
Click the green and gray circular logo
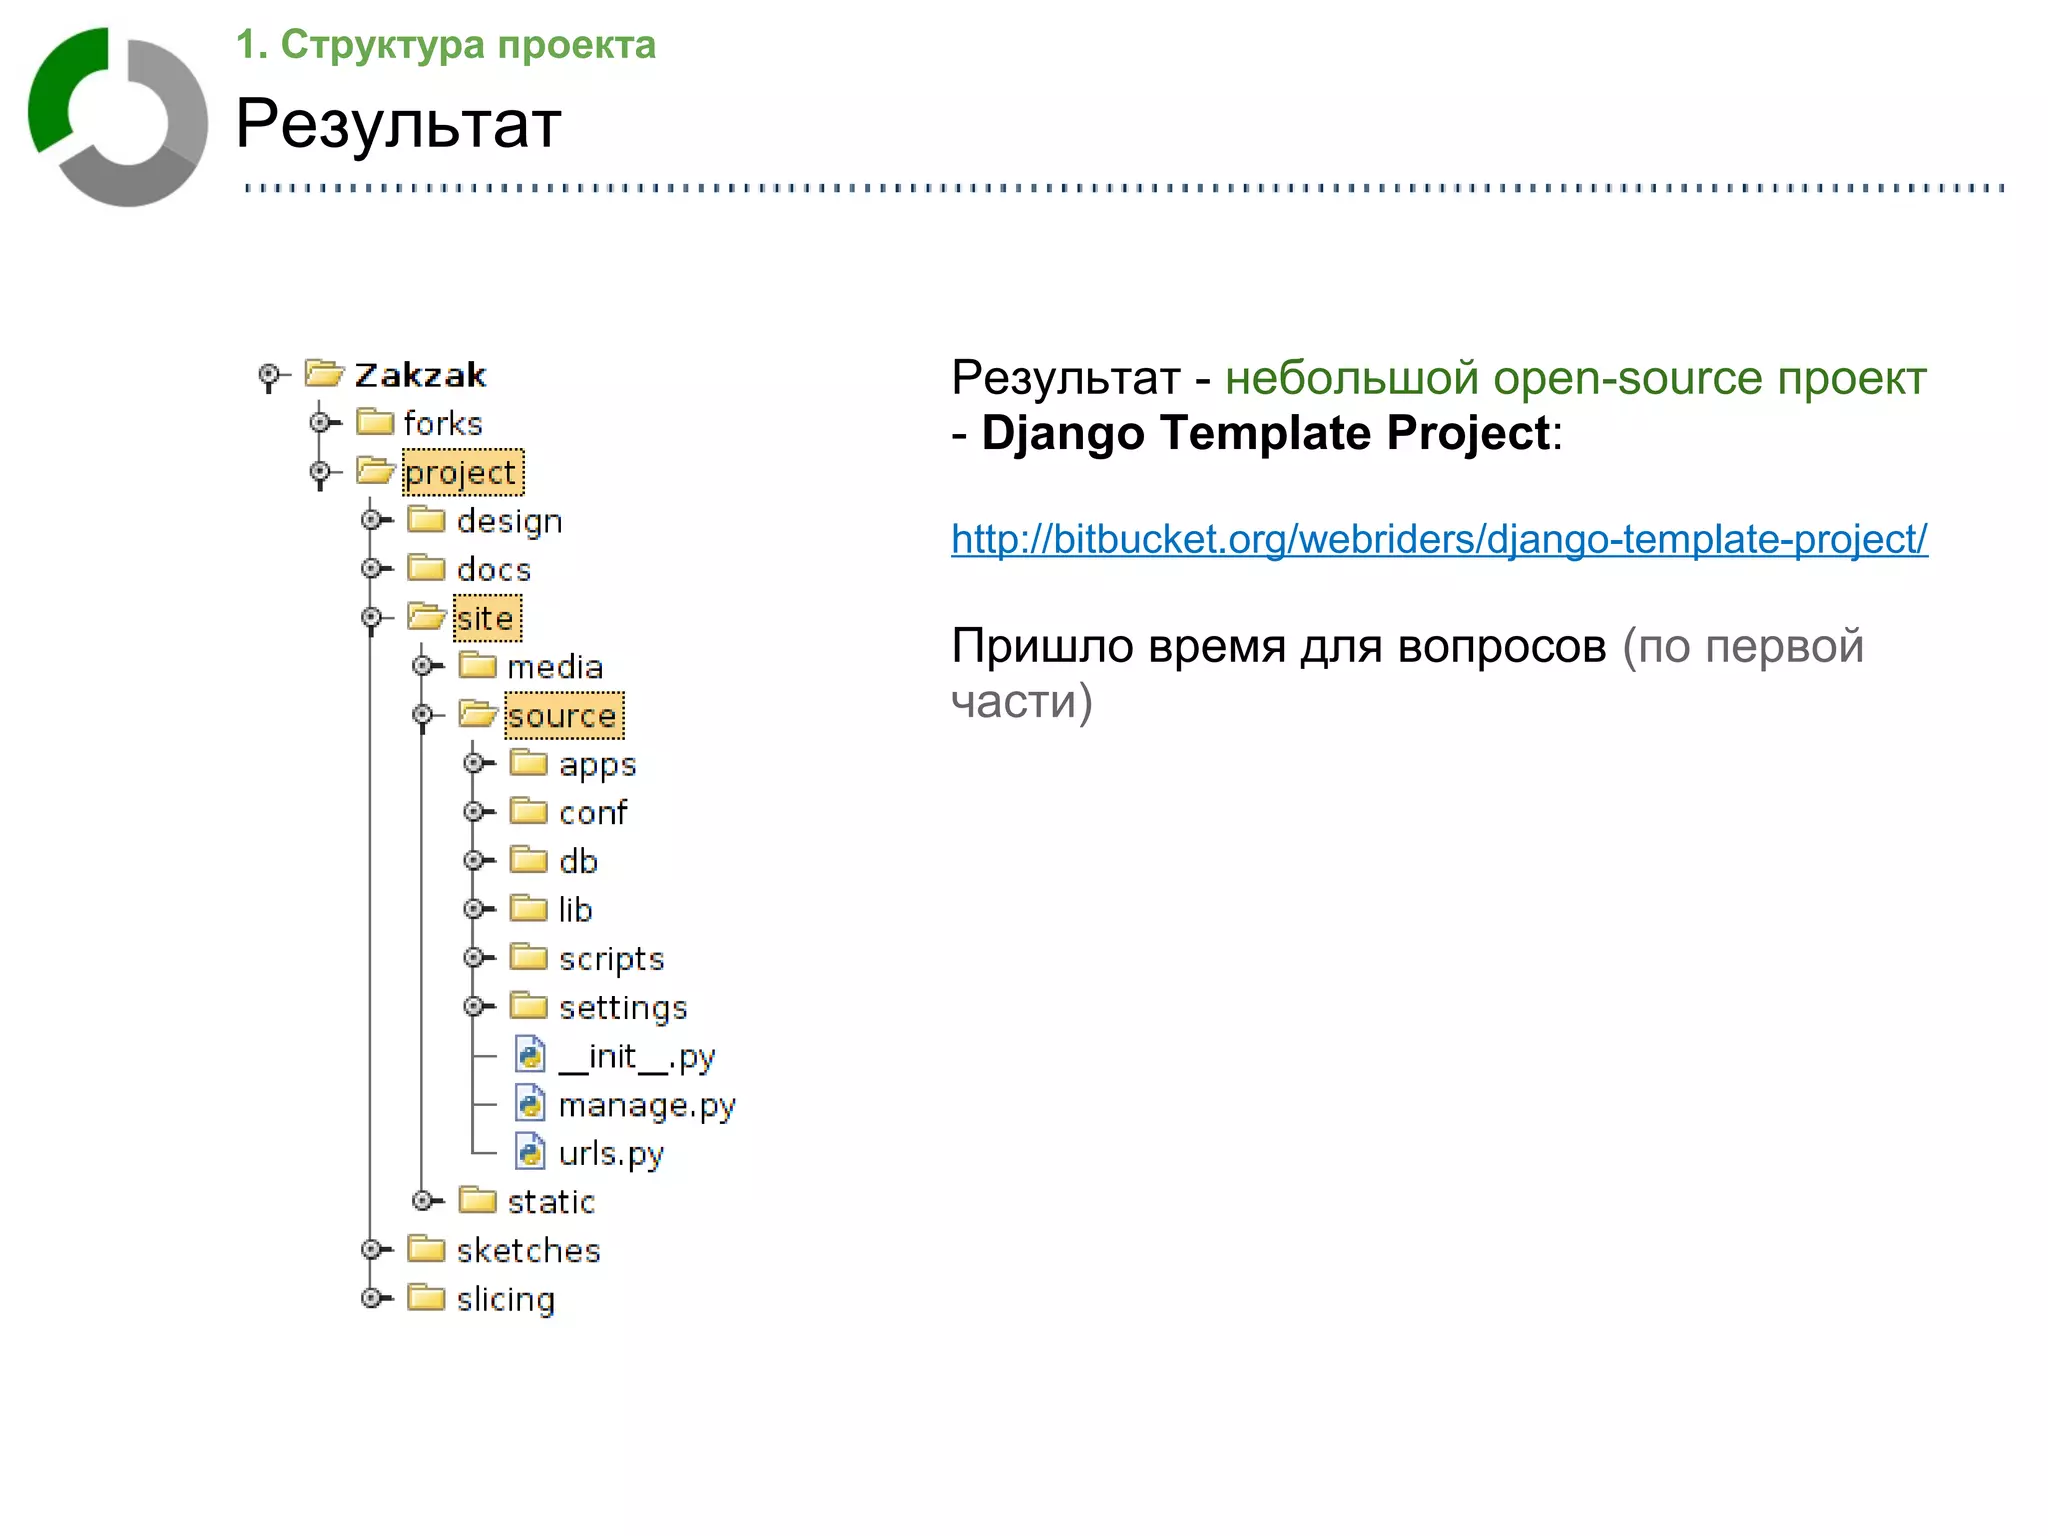pyautogui.click(x=118, y=117)
